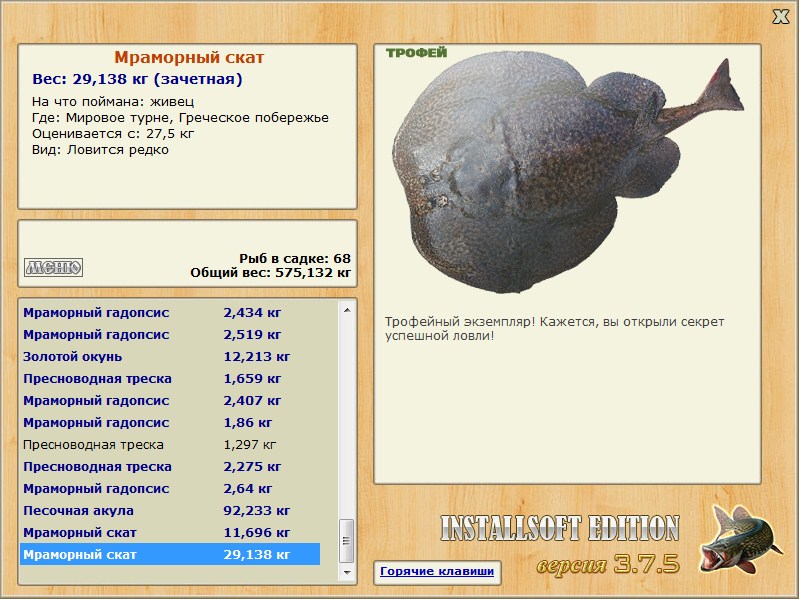The width and height of the screenshot is (799, 599).
Task: Select Мраморный скат 11,696 кг row
Action: pos(170,532)
